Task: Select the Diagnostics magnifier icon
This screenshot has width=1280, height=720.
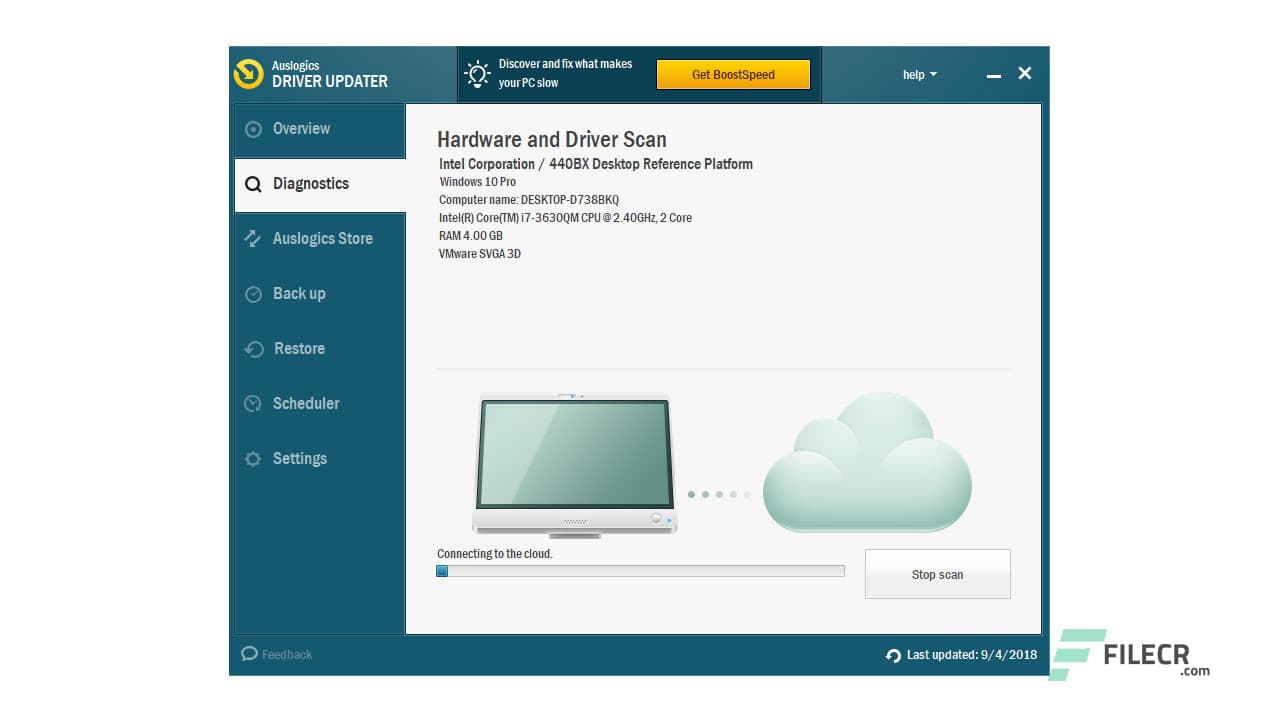Action: point(252,184)
